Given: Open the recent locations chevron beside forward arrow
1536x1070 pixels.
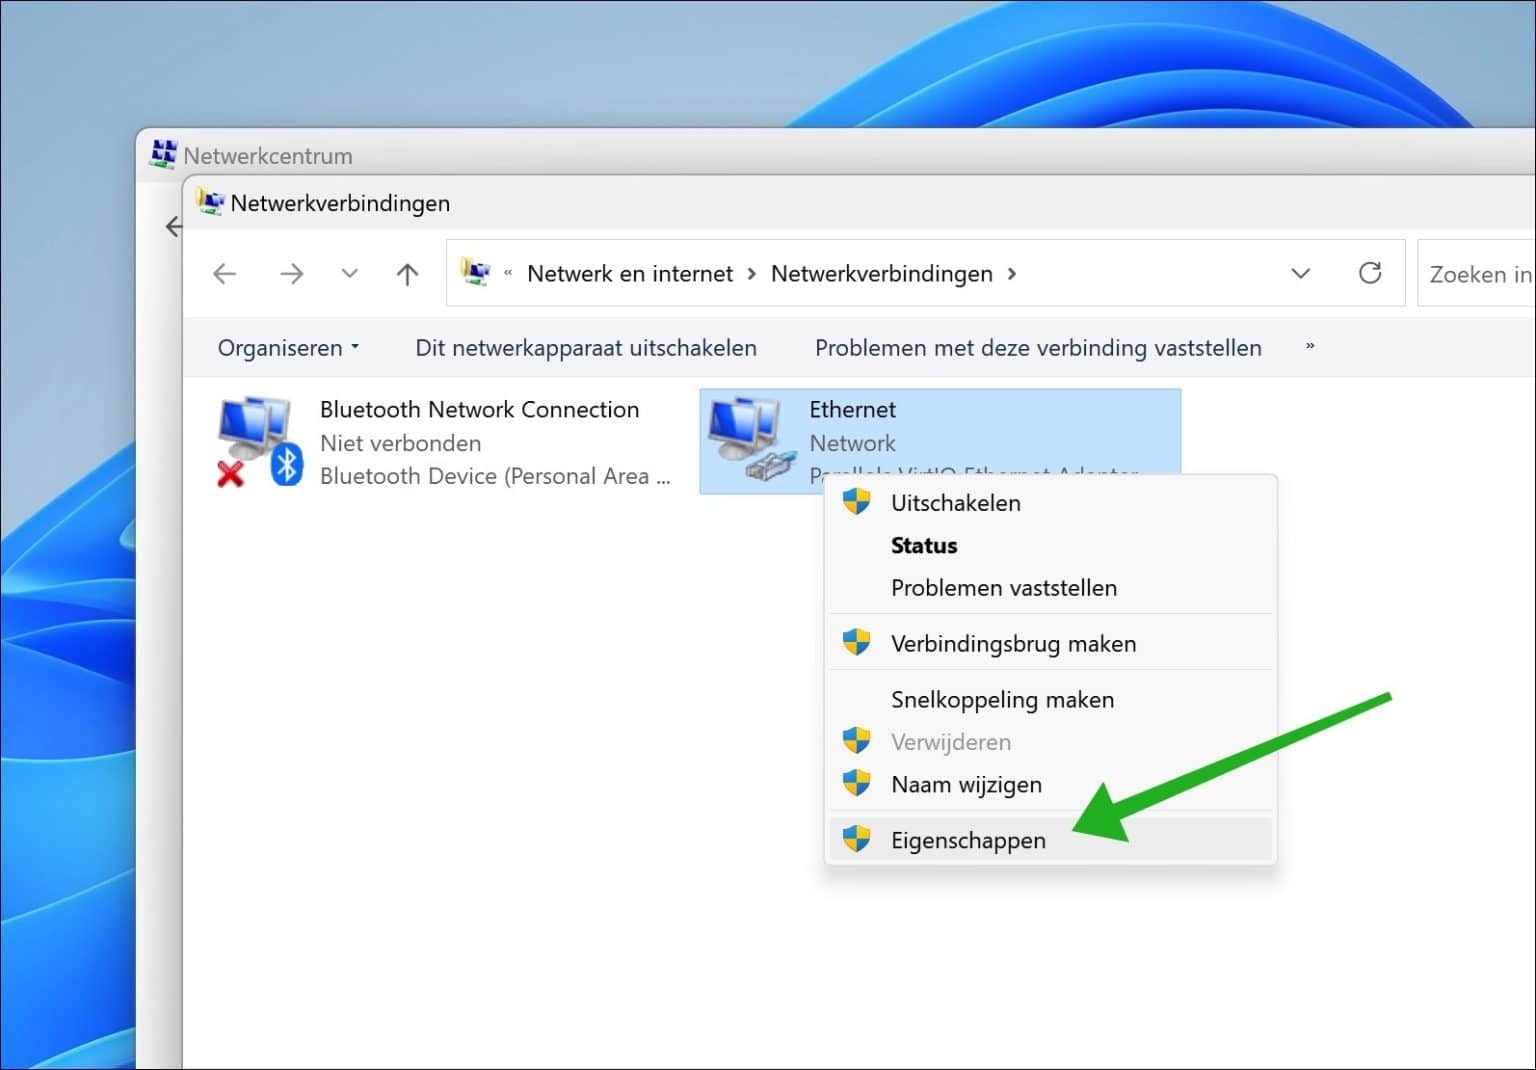Looking at the screenshot, I should pyautogui.click(x=349, y=273).
